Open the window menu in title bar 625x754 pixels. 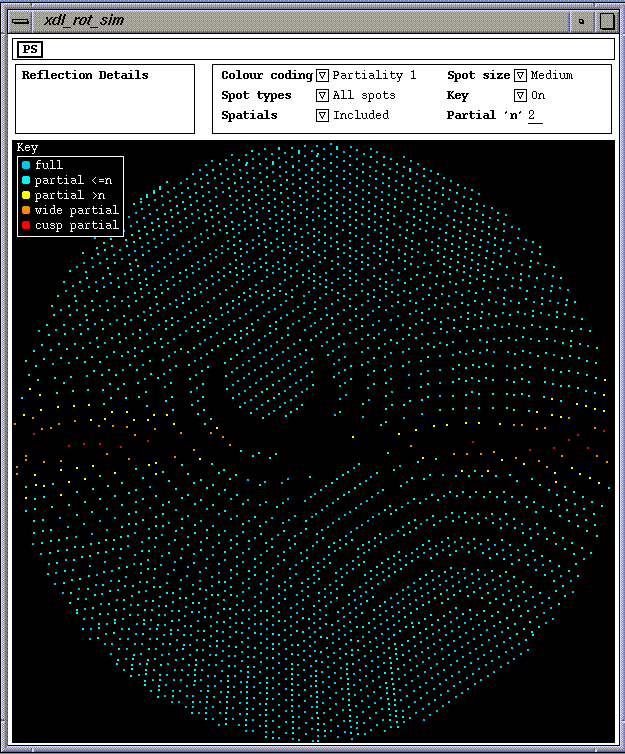20,20
